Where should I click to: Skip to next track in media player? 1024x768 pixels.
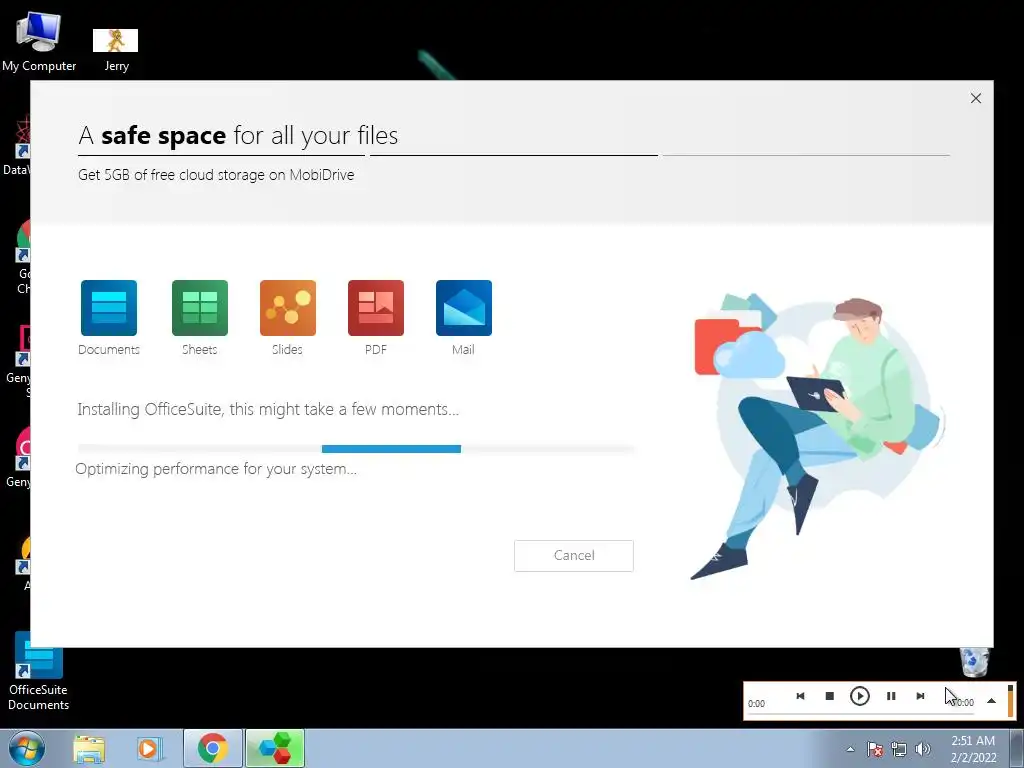point(920,696)
